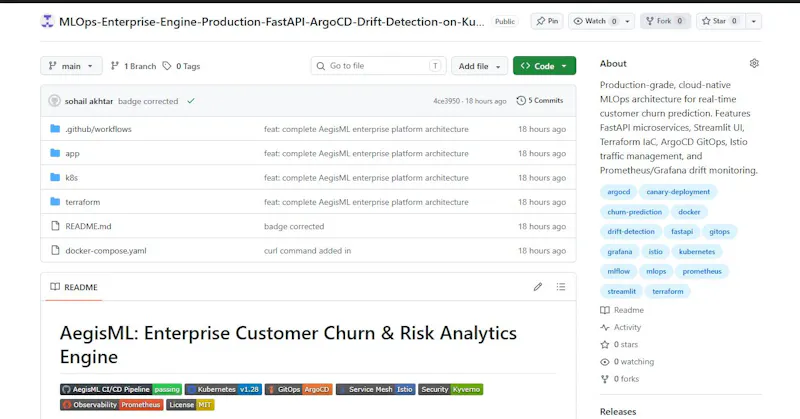Image resolution: width=800 pixels, height=419 pixels.
Task: Open the k8s folder
Action: coord(71,178)
